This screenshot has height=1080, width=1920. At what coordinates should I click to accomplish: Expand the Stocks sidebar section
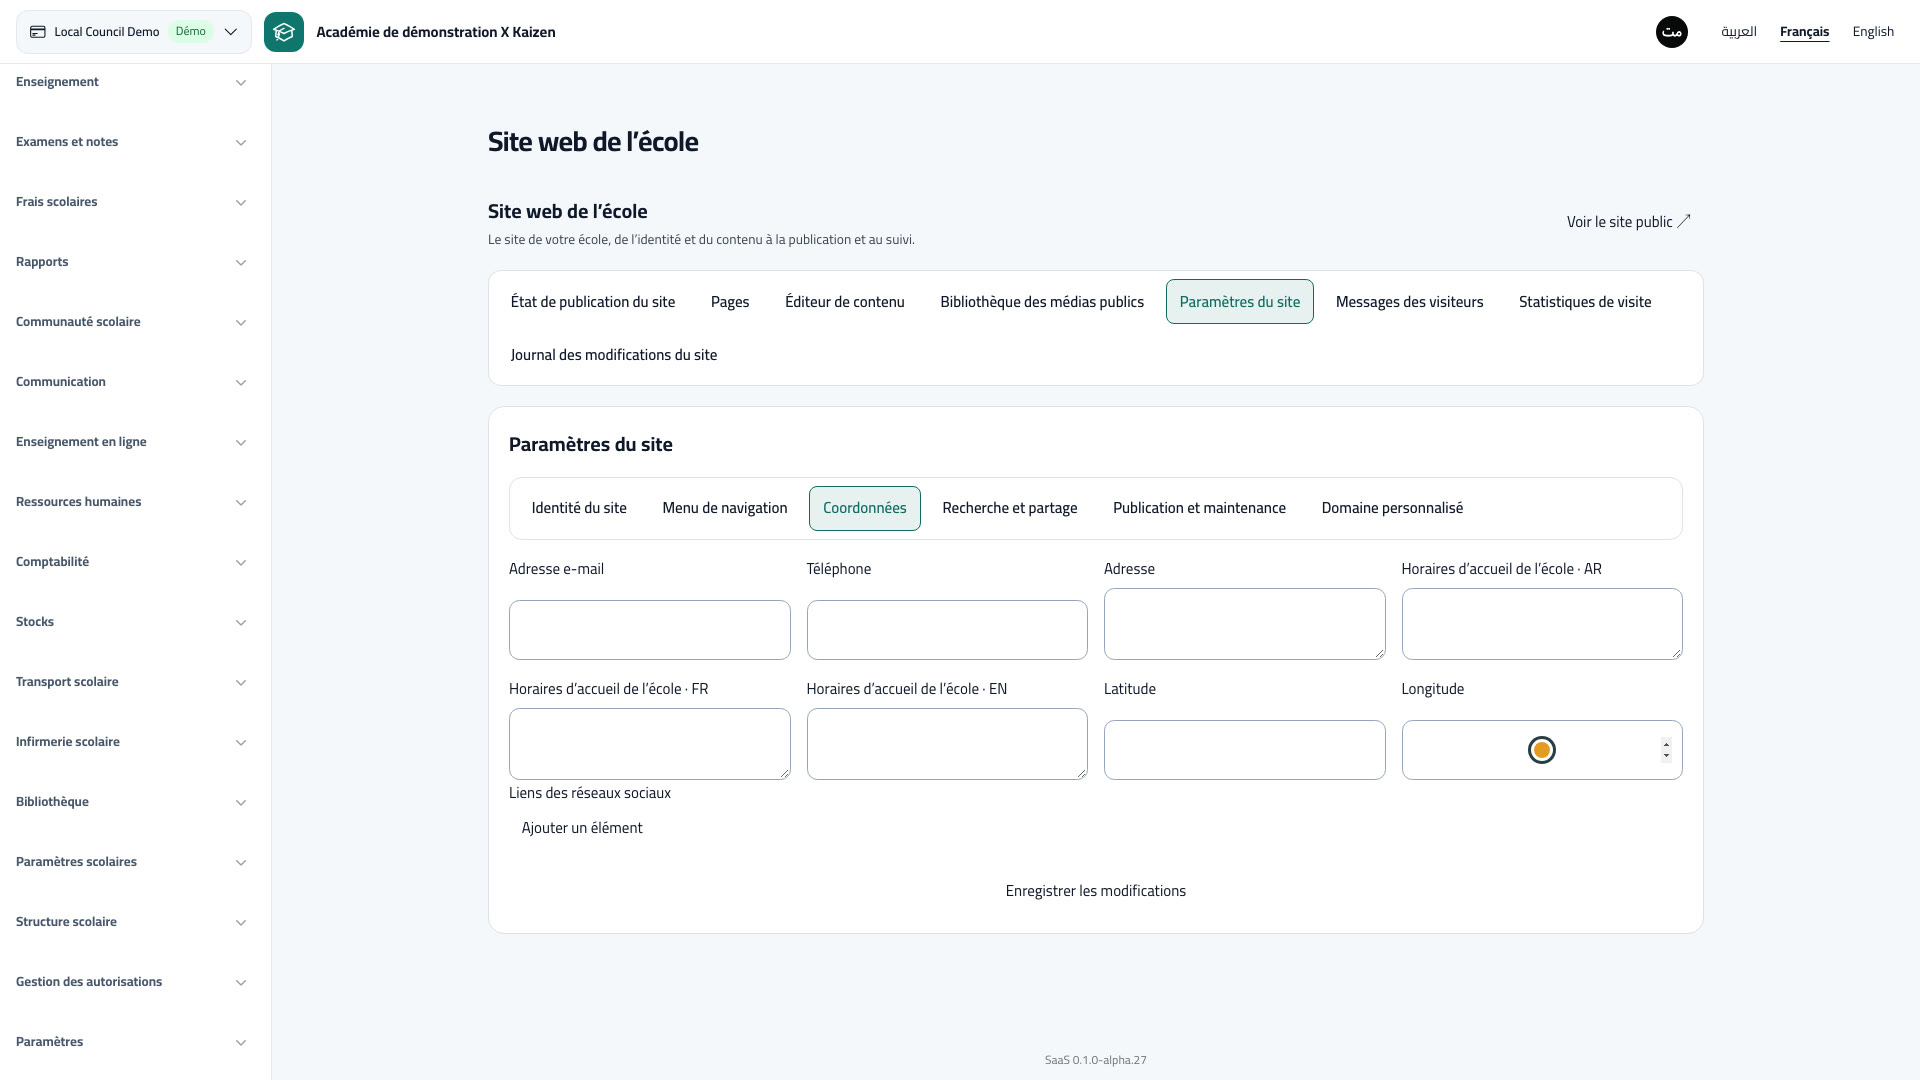click(131, 622)
